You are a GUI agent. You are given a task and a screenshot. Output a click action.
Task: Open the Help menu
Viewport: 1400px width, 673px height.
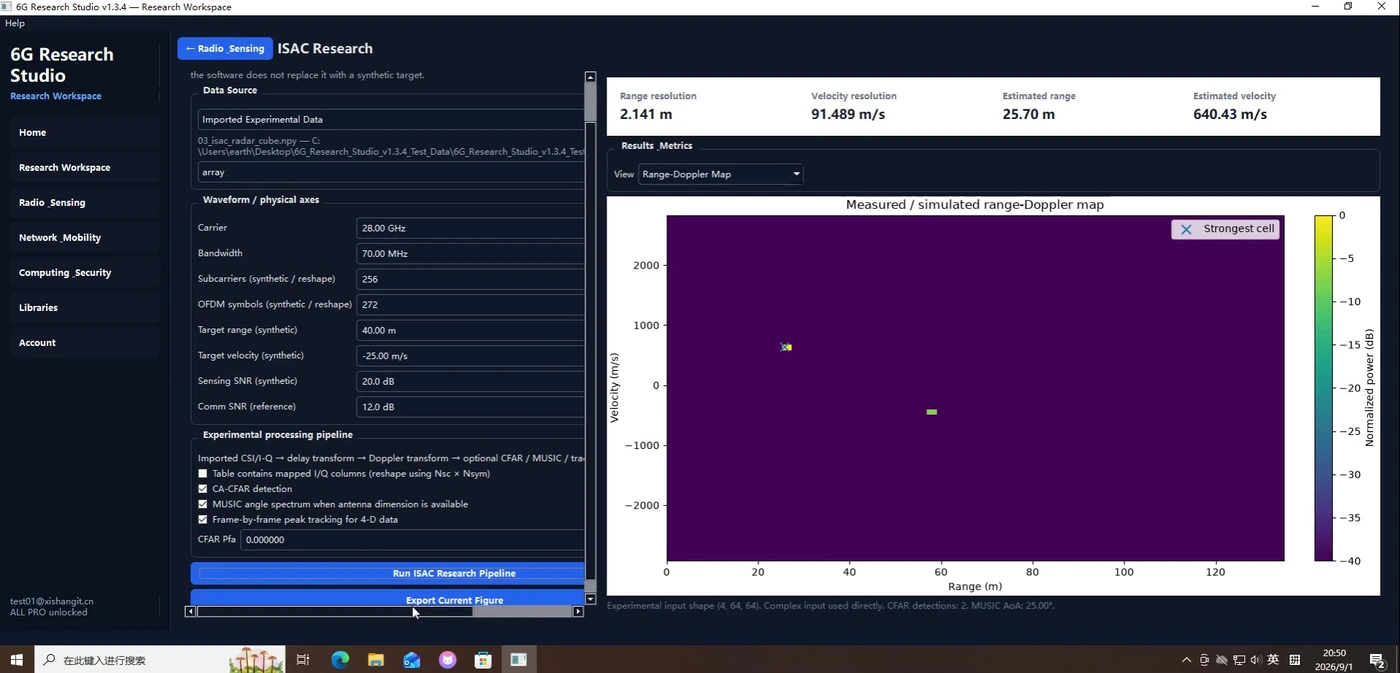[15, 23]
